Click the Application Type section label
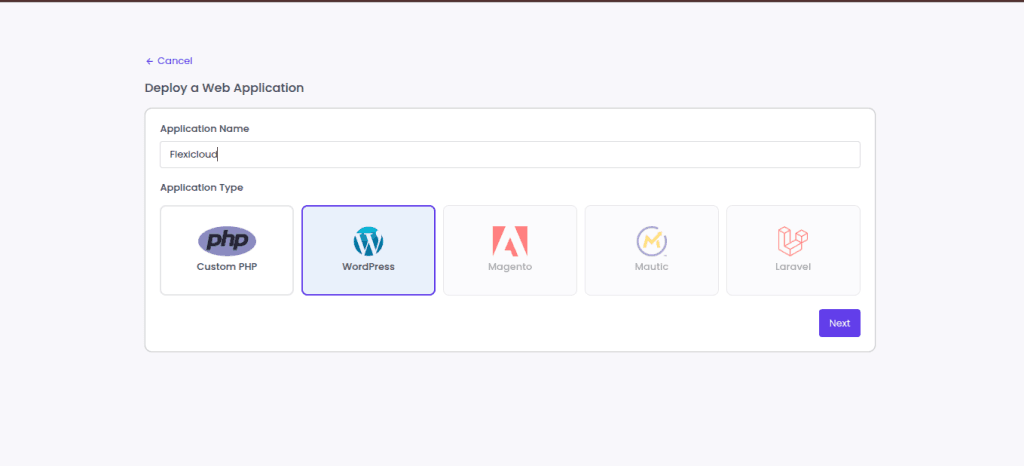 click(201, 187)
